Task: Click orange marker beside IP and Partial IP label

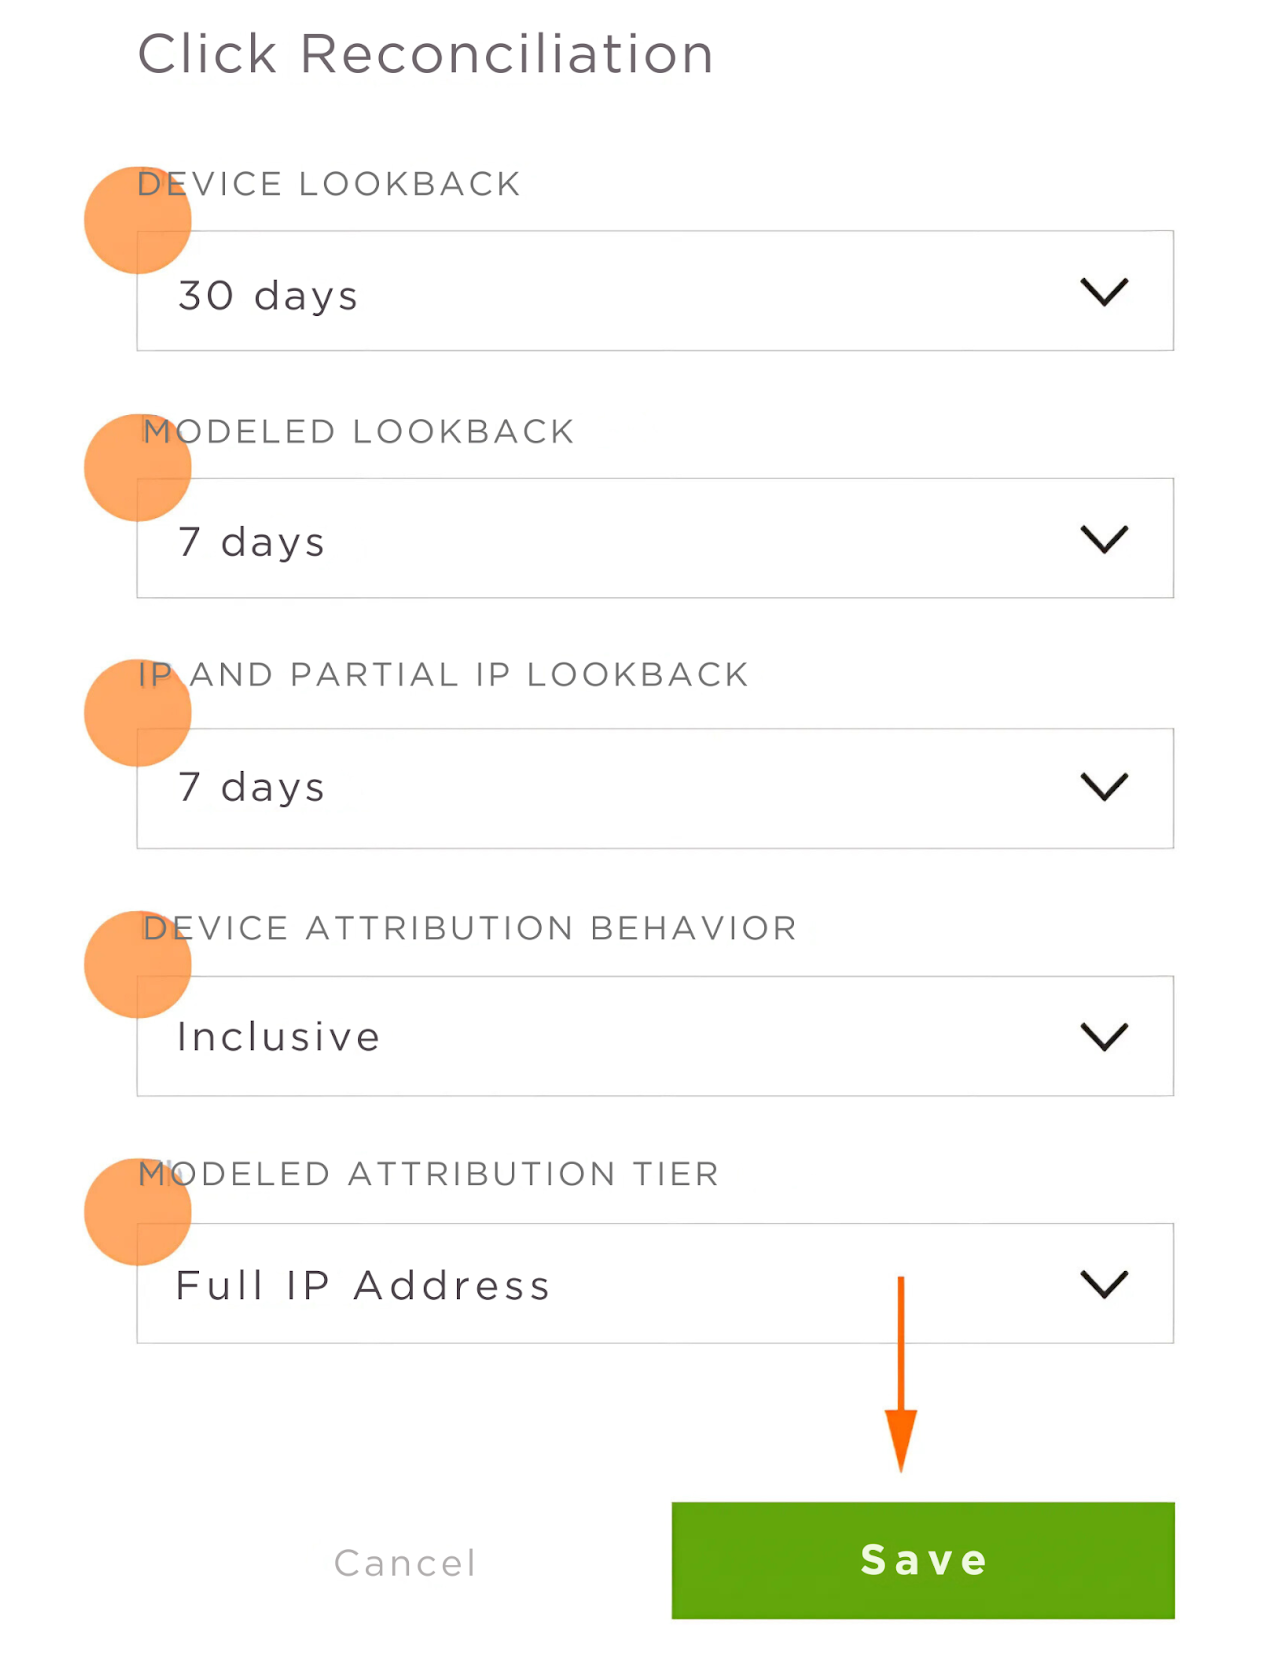Action: (137, 713)
